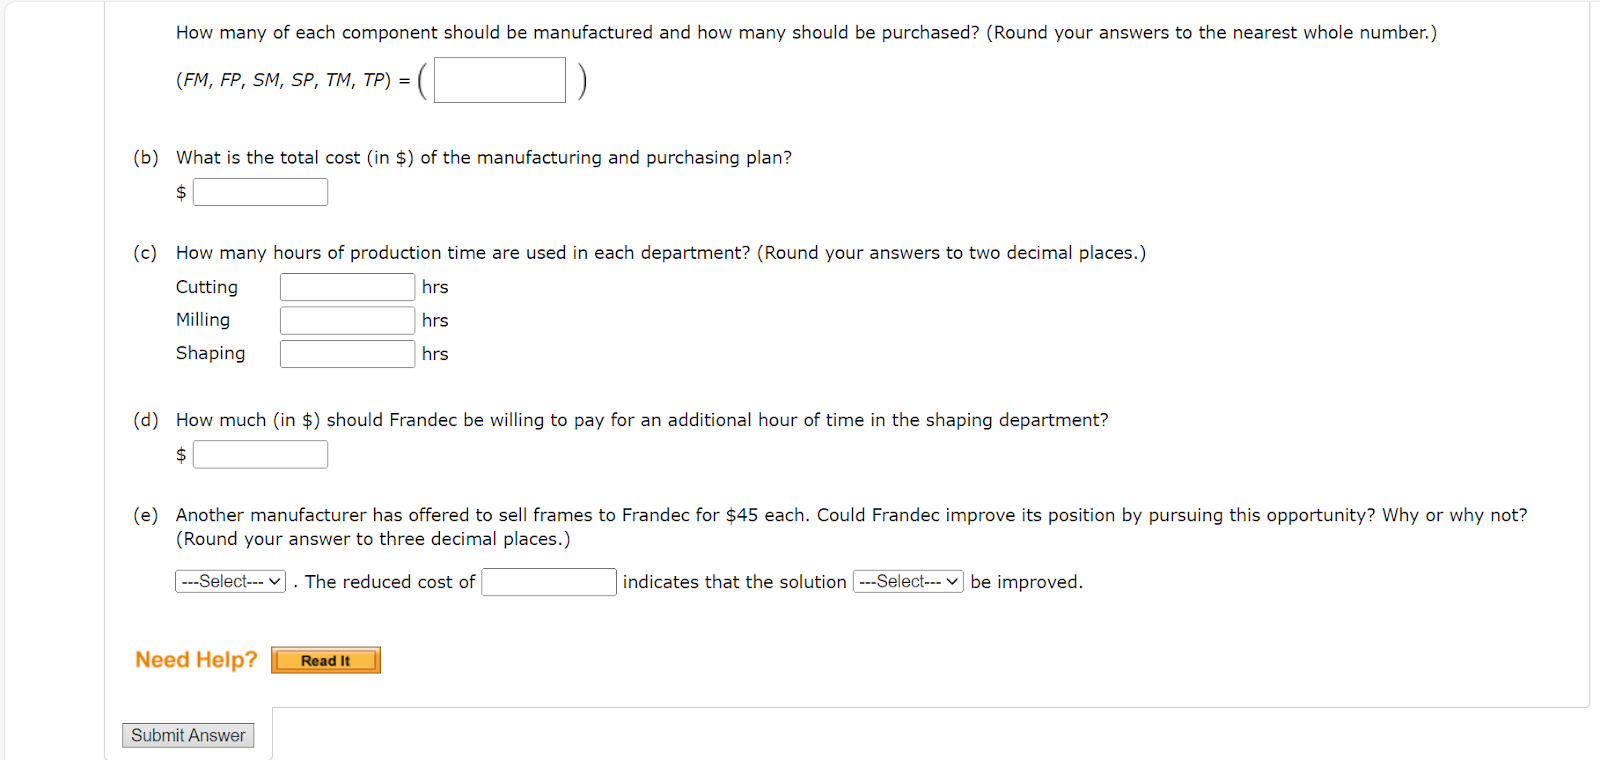This screenshot has width=1600, height=760.
Task: Click the part (d) question text
Action: click(640, 420)
